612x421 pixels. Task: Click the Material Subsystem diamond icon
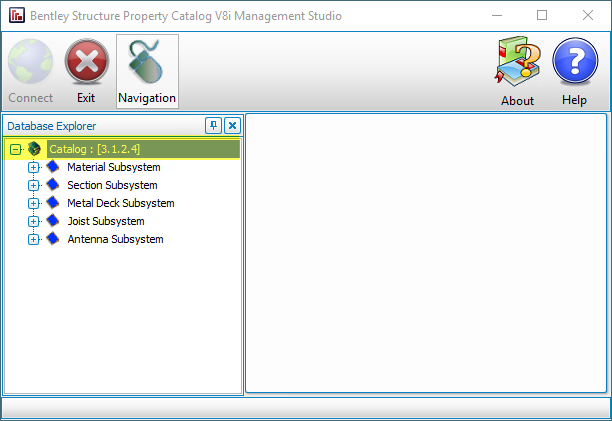coord(53,167)
